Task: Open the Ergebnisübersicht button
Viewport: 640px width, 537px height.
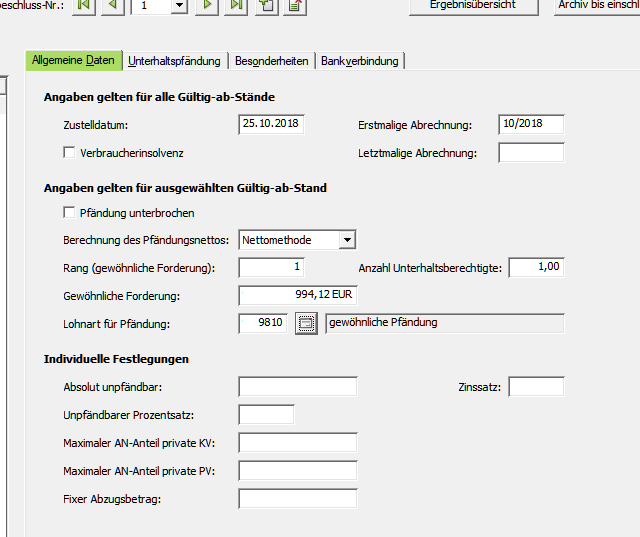Action: click(x=473, y=7)
